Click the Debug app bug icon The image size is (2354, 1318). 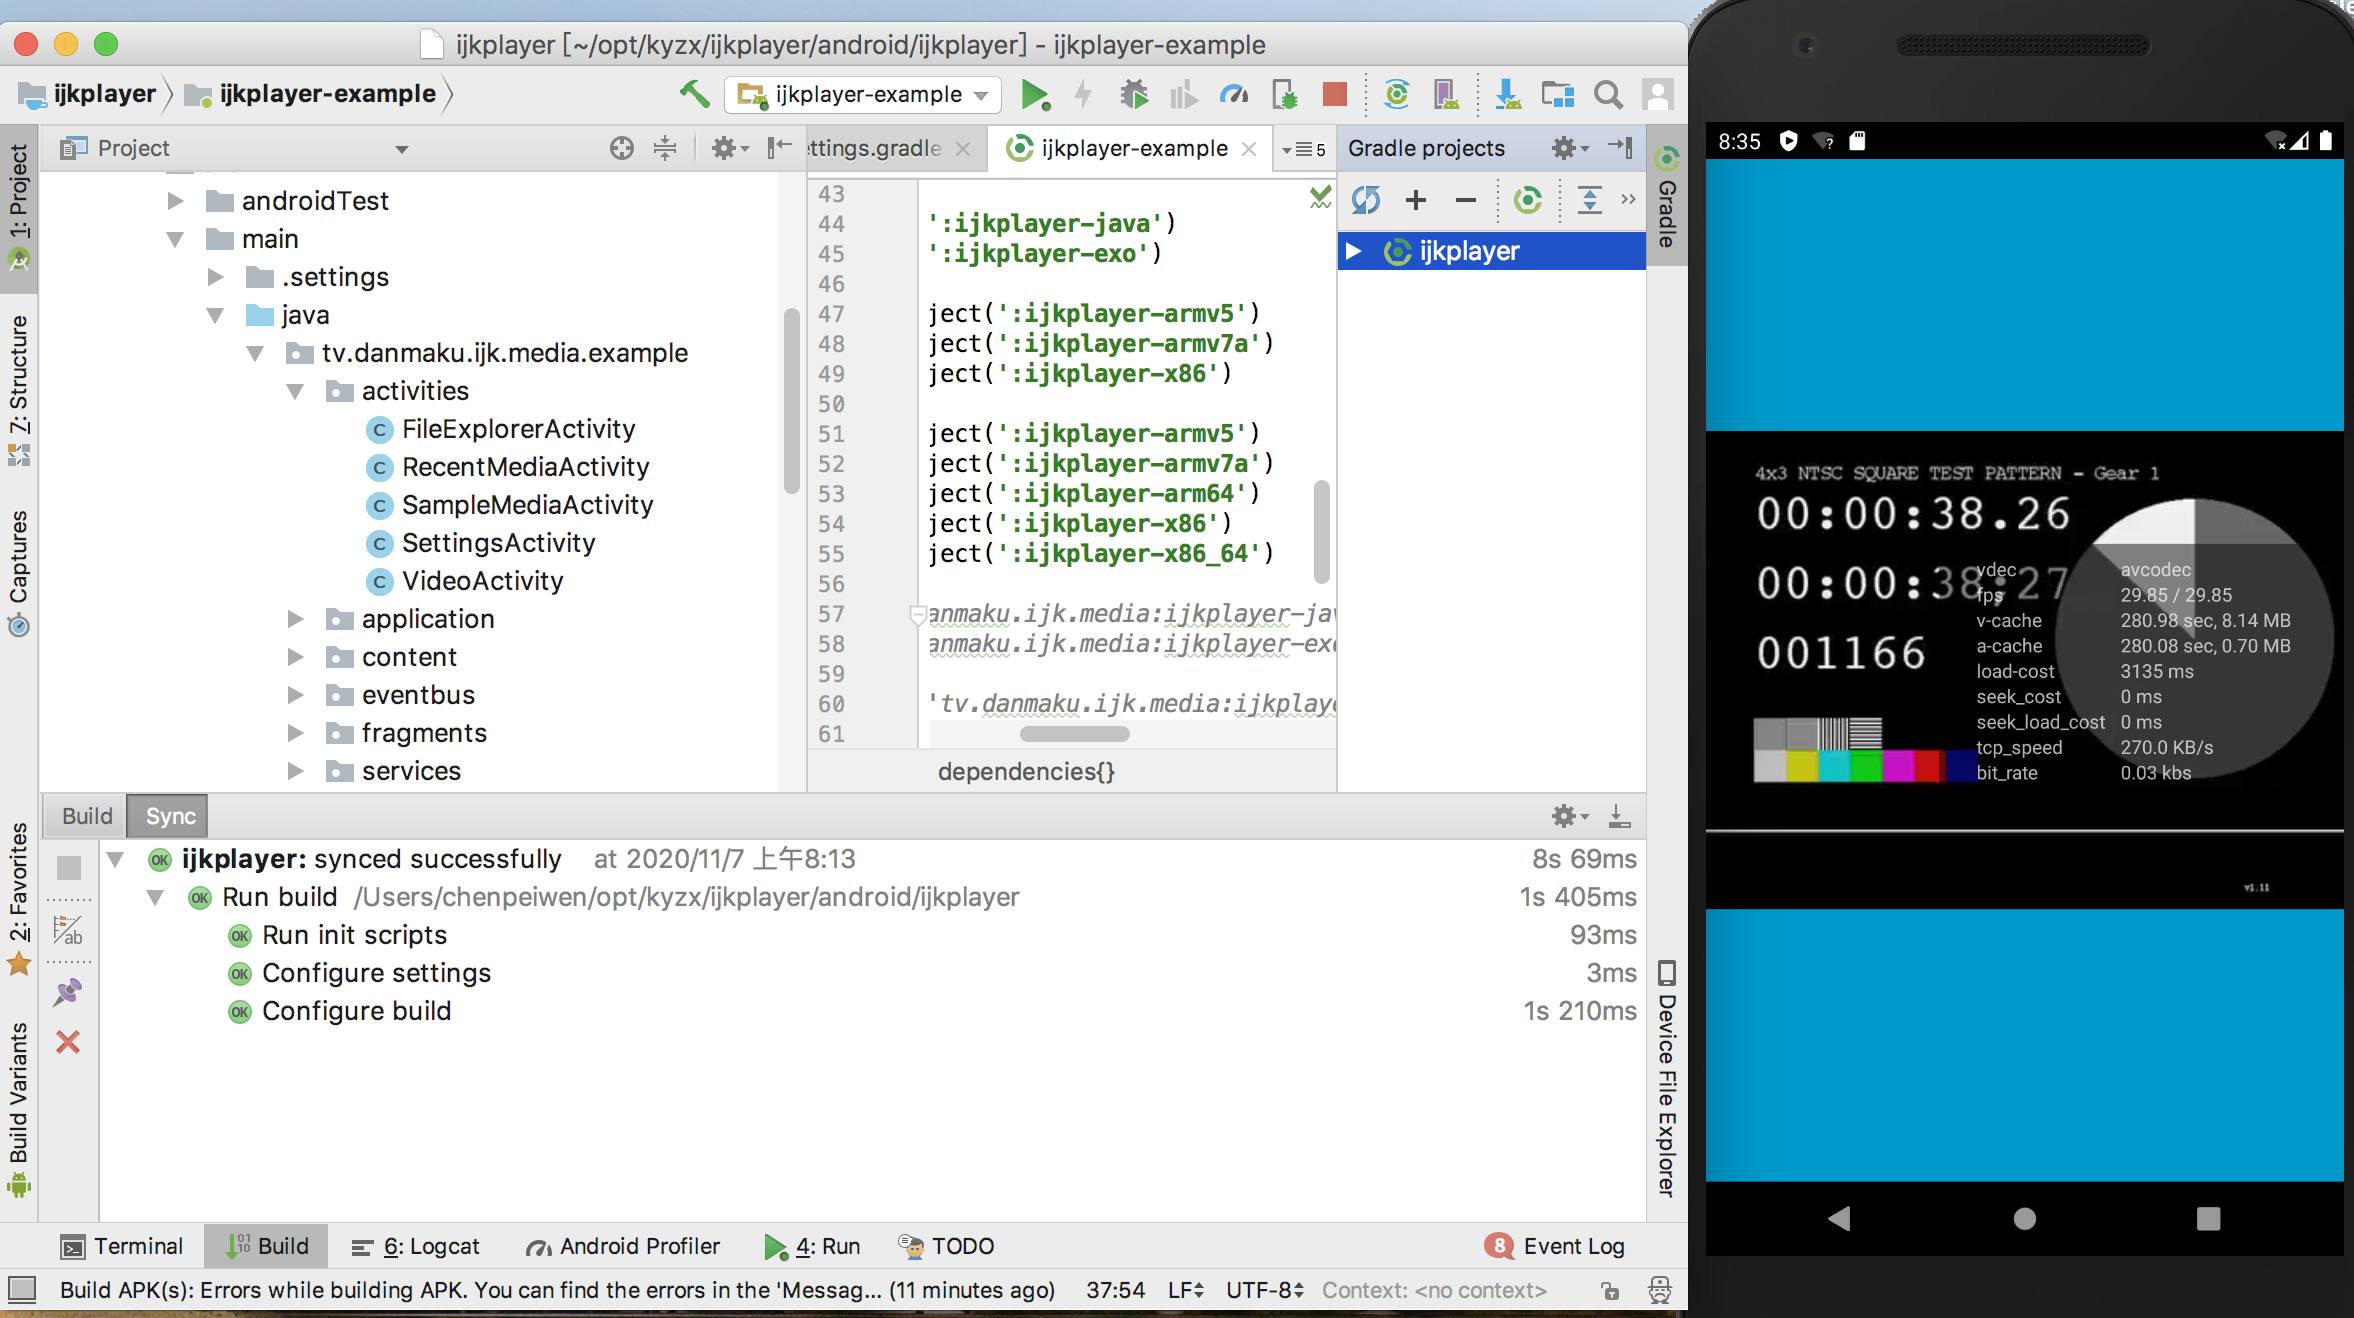click(x=1133, y=95)
